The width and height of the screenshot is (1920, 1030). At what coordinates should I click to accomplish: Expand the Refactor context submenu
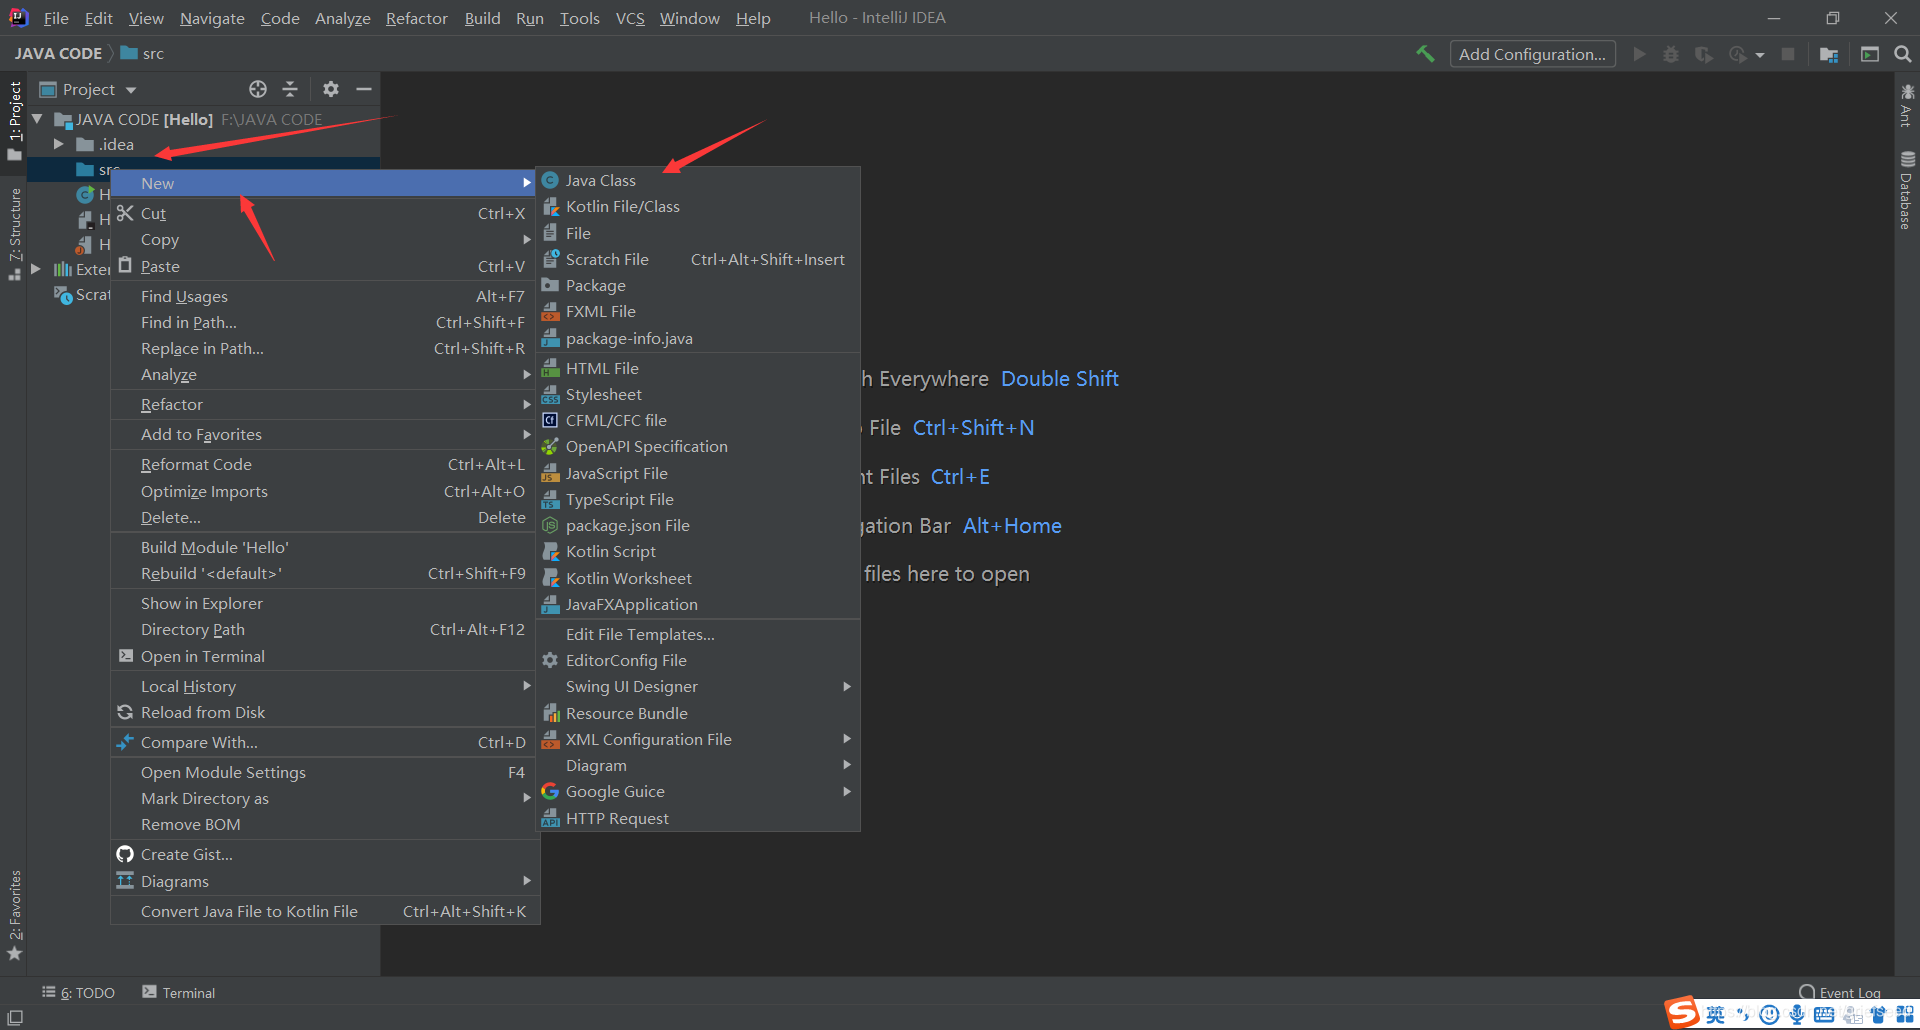(x=325, y=404)
